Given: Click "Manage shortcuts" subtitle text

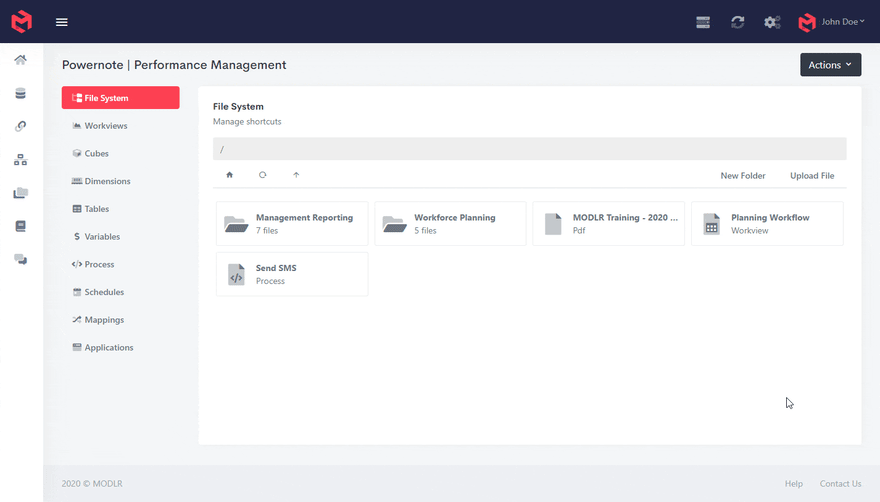Looking at the screenshot, I should tap(247, 121).
